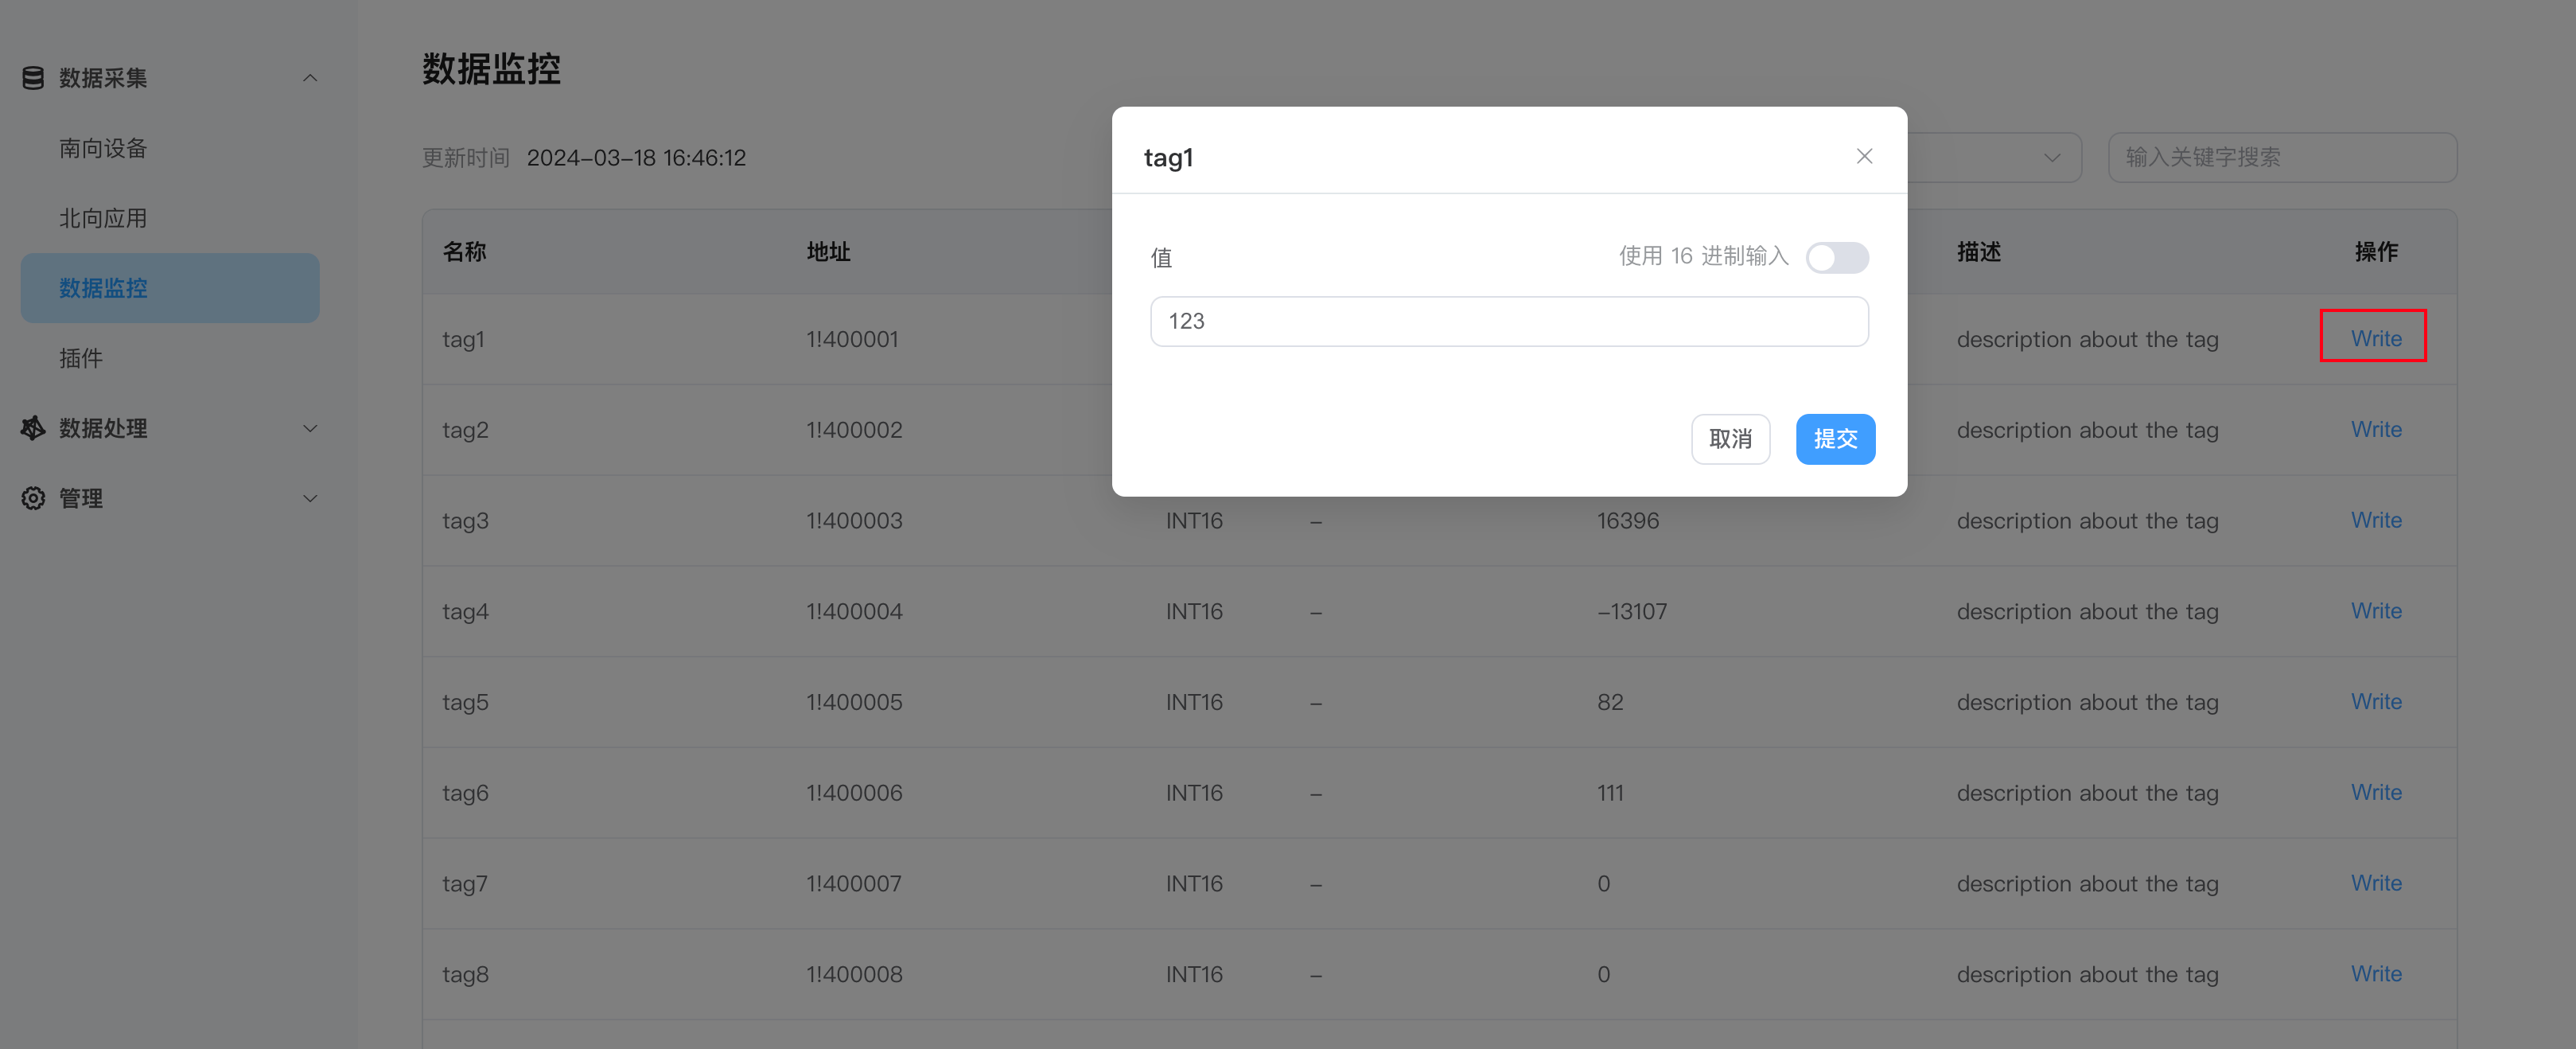Click 提交 submit button

(x=1835, y=439)
